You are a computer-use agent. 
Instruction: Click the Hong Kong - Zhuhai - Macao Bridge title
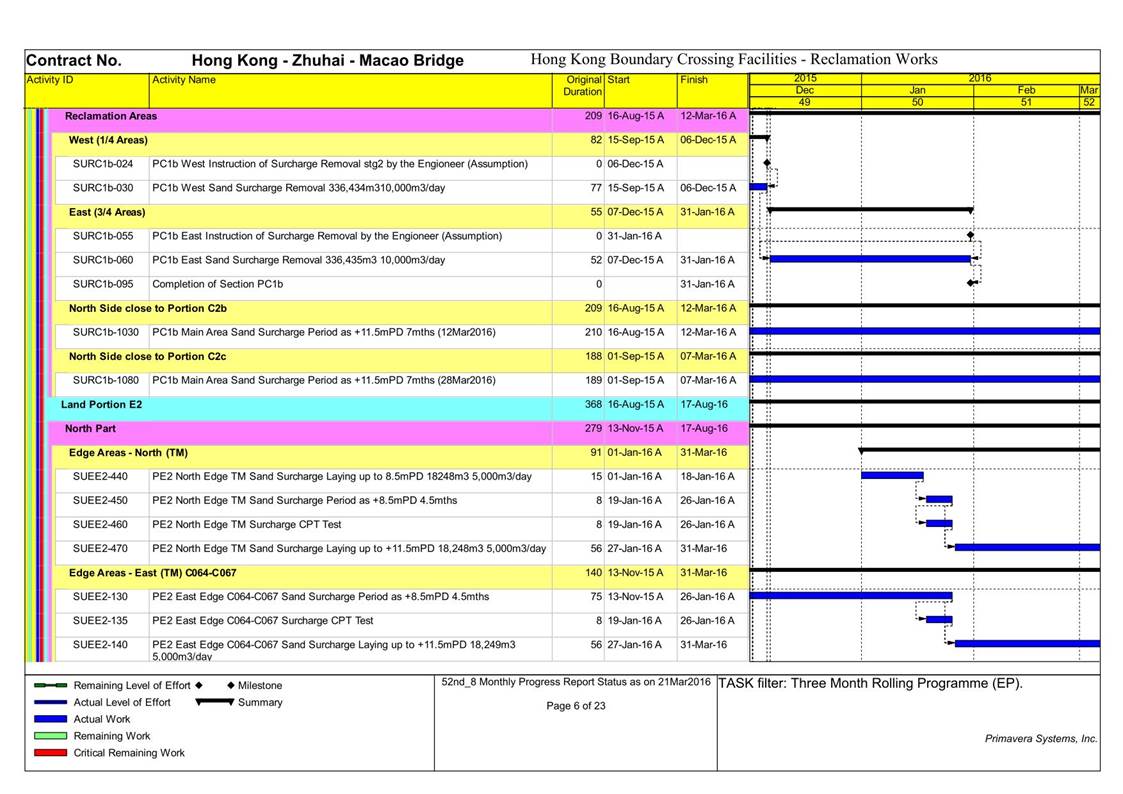point(328,60)
